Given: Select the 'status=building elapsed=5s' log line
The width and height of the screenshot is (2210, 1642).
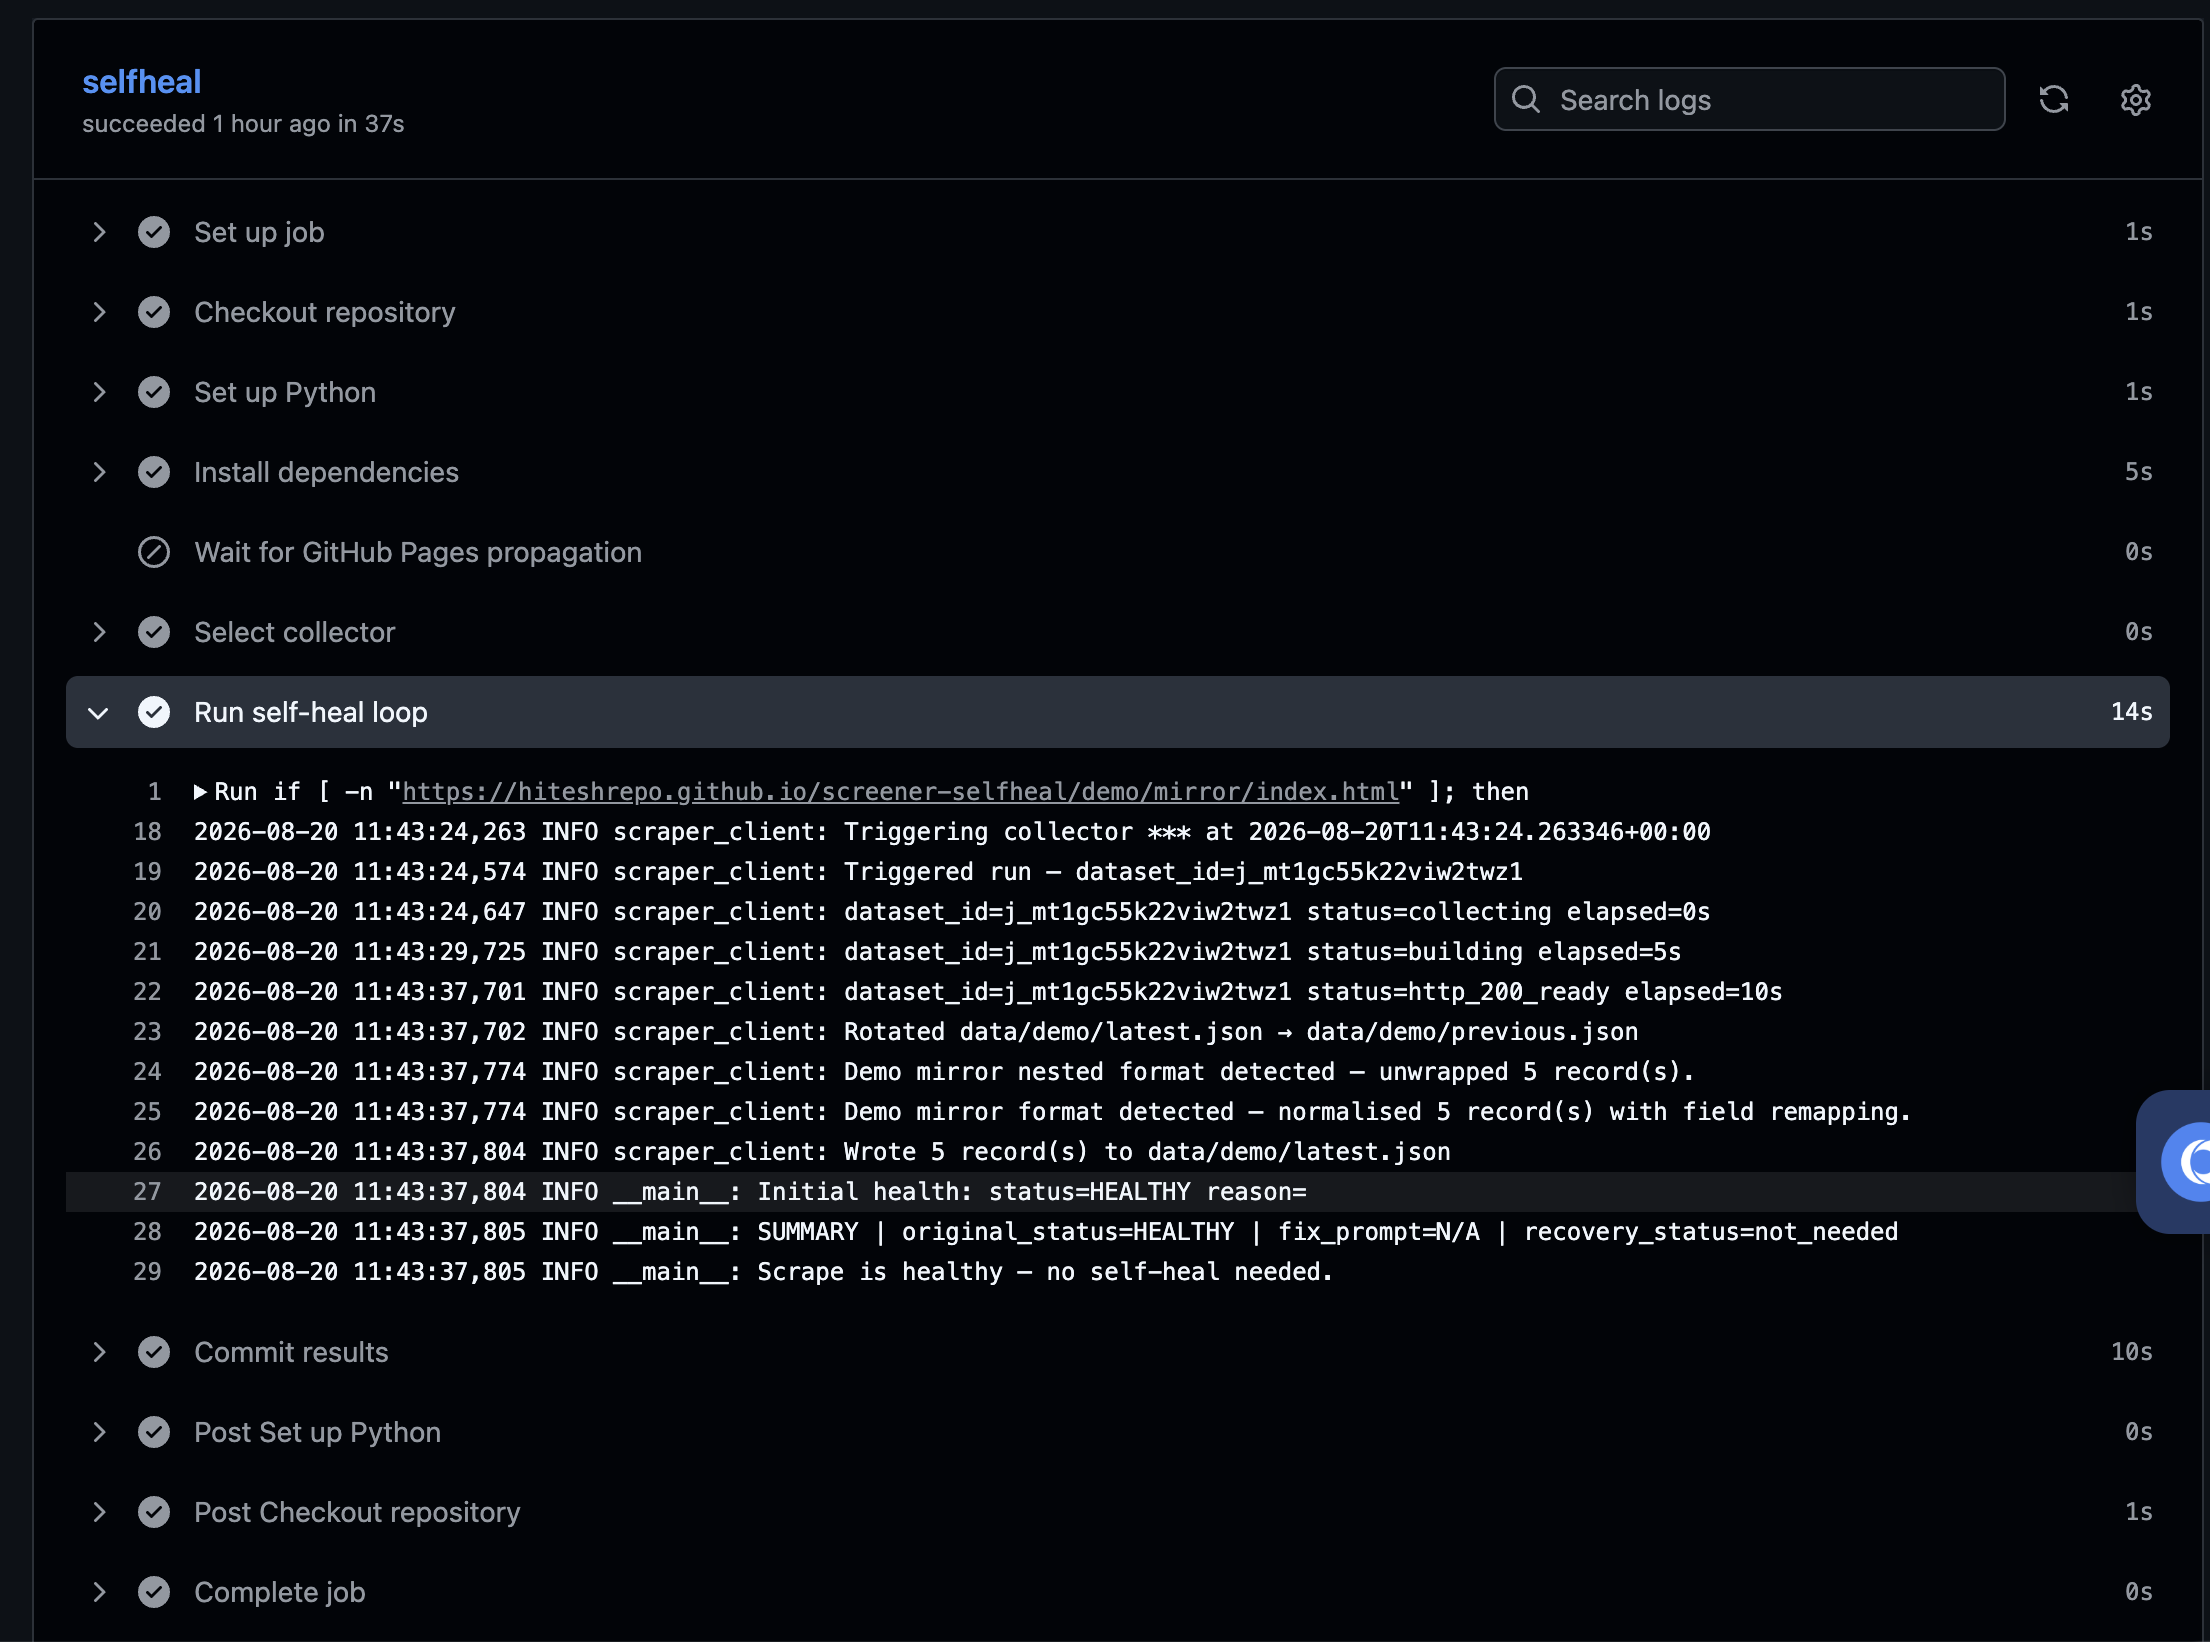Looking at the screenshot, I should tap(938, 952).
